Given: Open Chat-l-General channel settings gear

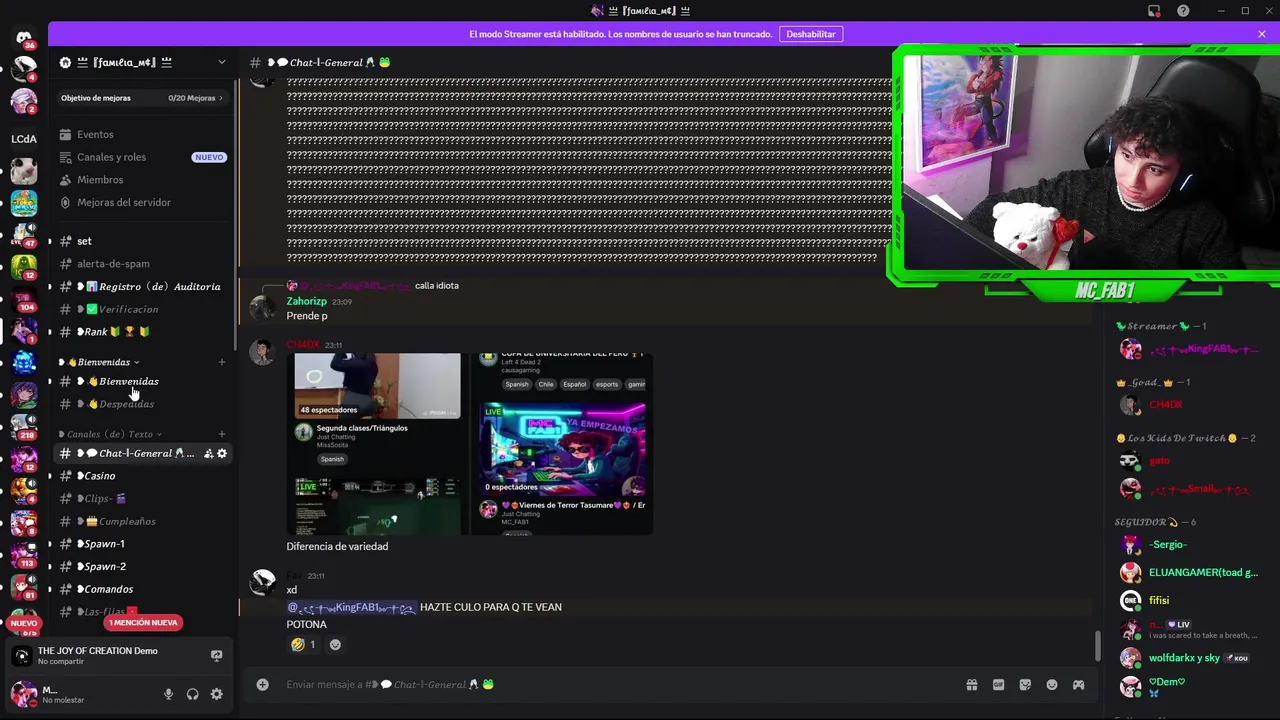Looking at the screenshot, I should tap(222, 453).
